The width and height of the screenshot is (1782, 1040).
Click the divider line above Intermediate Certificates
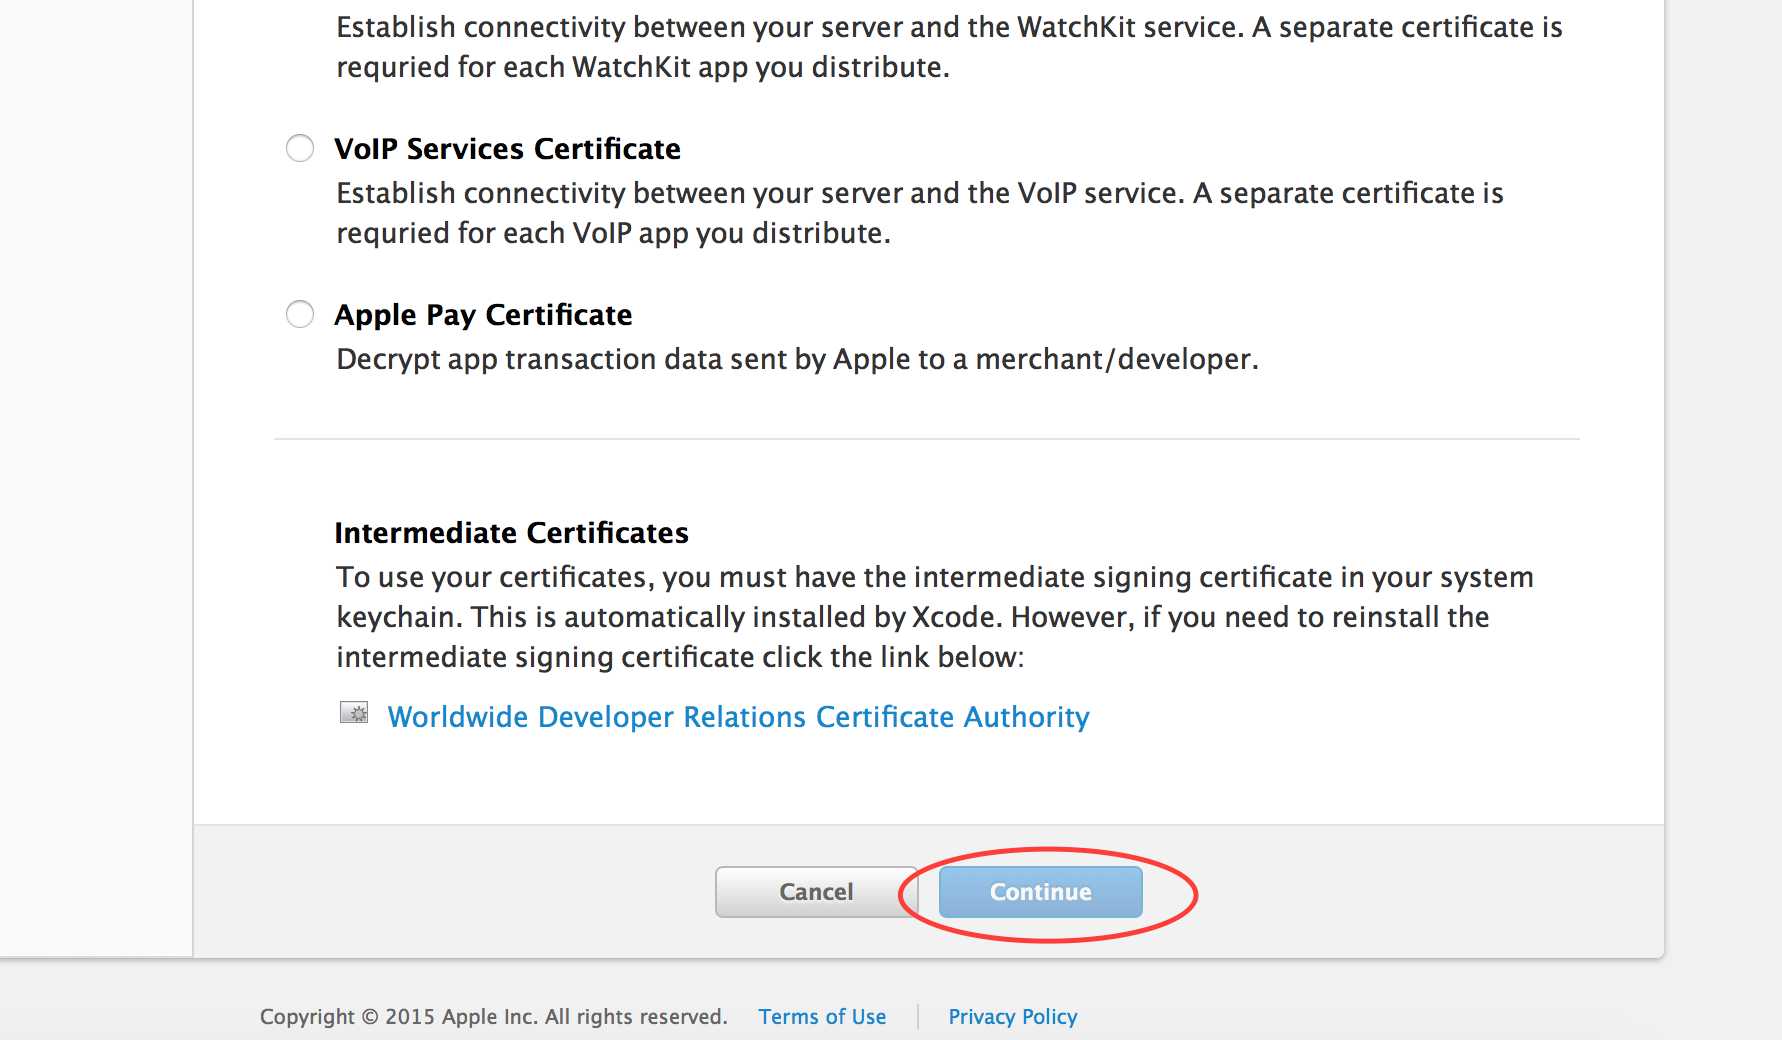tap(926, 439)
